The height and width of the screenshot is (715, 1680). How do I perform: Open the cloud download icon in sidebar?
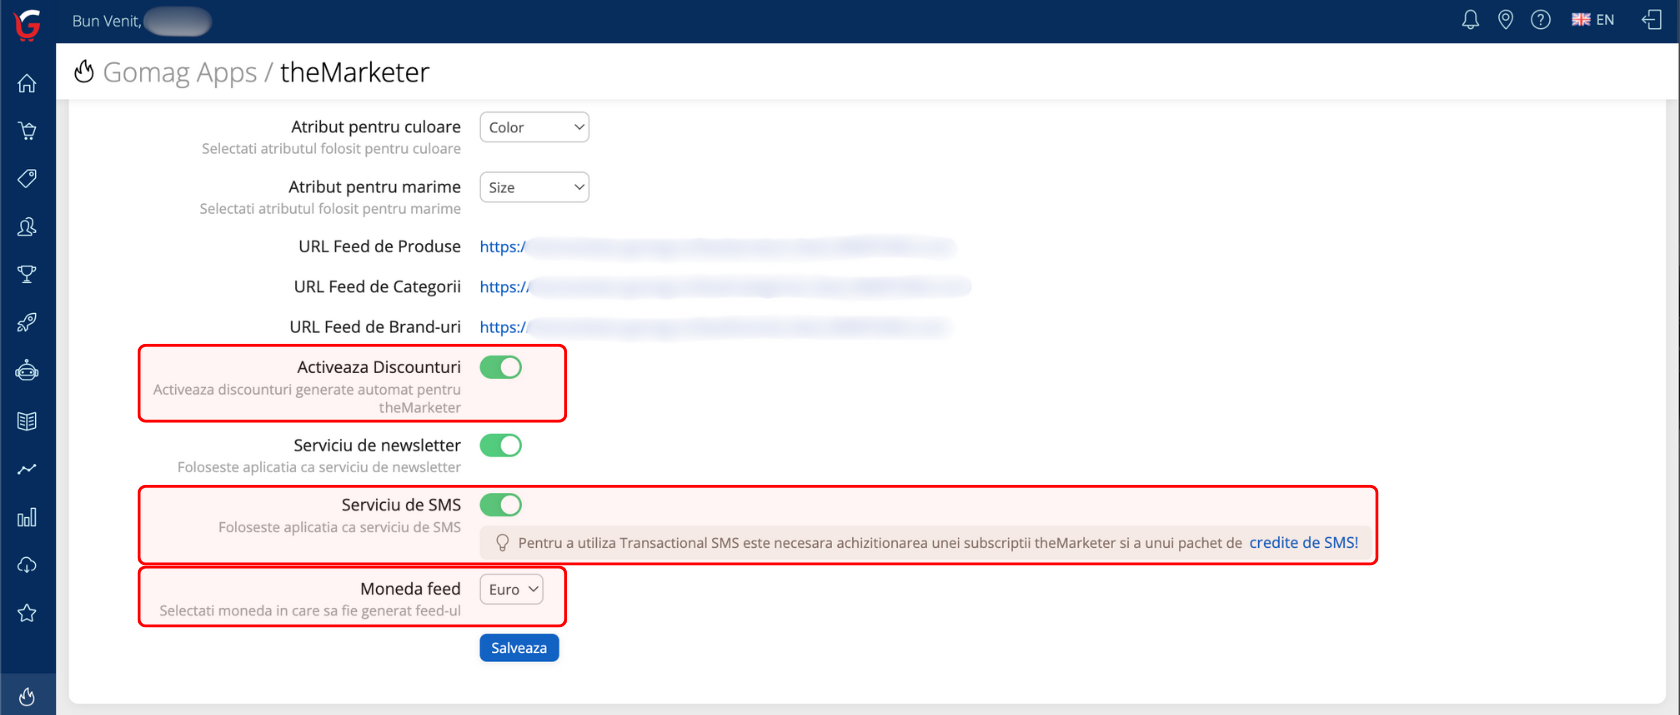pyautogui.click(x=27, y=565)
